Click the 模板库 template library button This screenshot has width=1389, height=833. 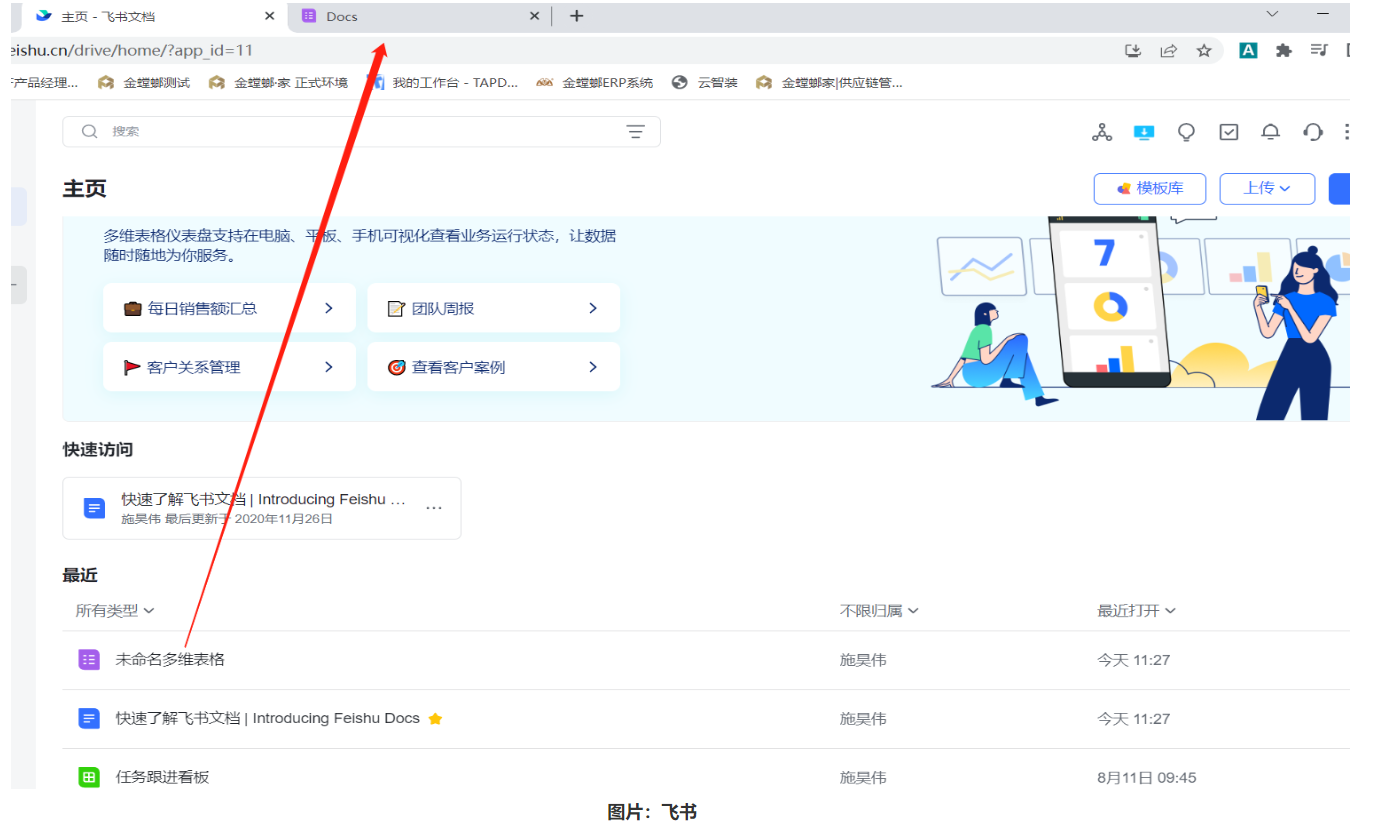coord(1150,188)
